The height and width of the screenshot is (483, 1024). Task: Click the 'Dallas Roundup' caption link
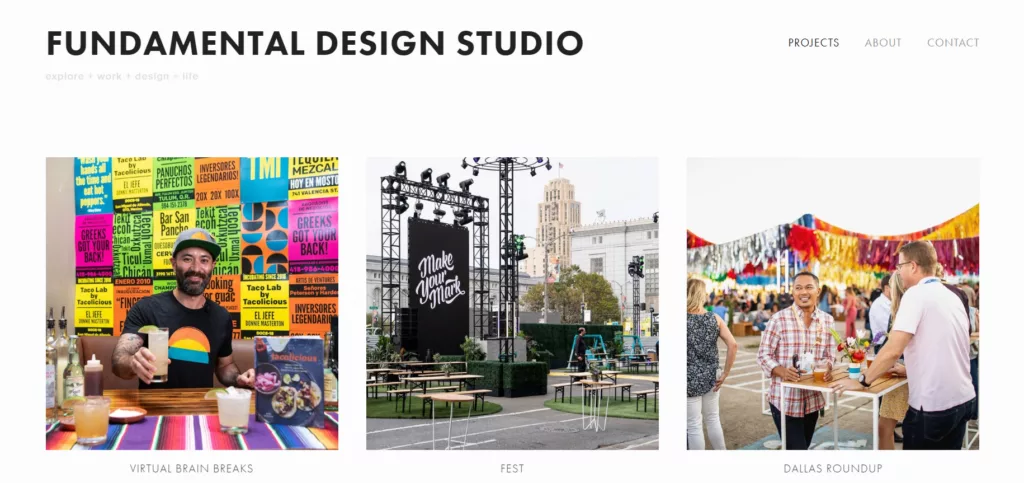click(x=833, y=469)
